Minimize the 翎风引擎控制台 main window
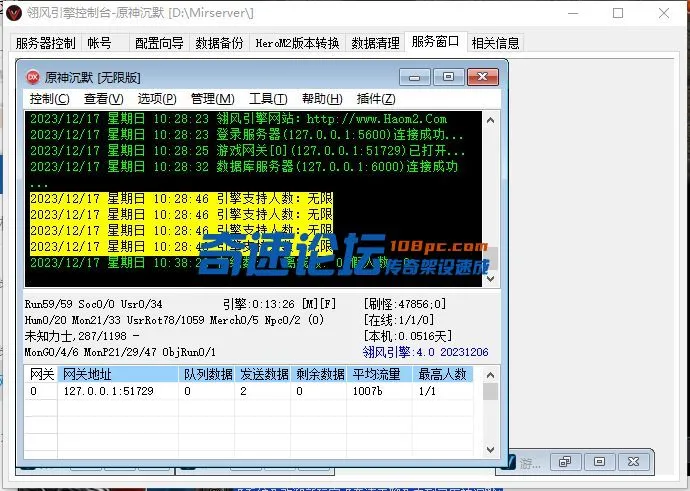 (x=573, y=13)
